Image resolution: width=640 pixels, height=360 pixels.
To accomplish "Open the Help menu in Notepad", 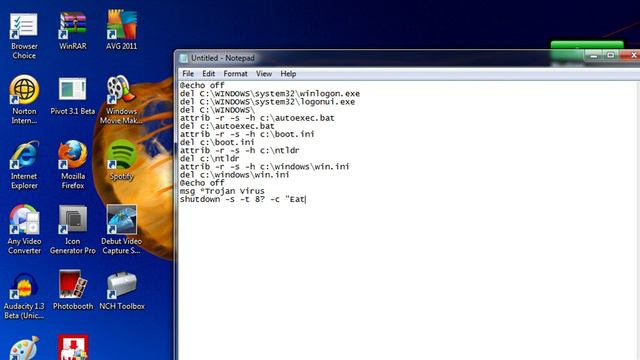I will click(x=288, y=74).
